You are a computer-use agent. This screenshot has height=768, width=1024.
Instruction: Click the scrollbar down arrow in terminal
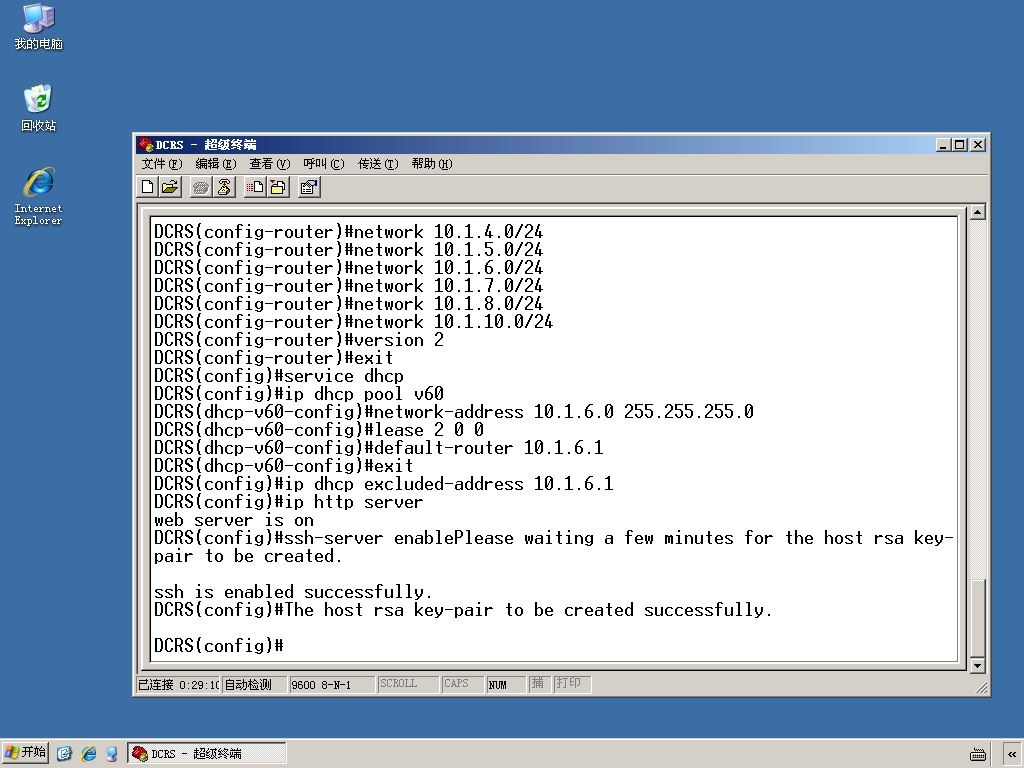click(x=977, y=665)
